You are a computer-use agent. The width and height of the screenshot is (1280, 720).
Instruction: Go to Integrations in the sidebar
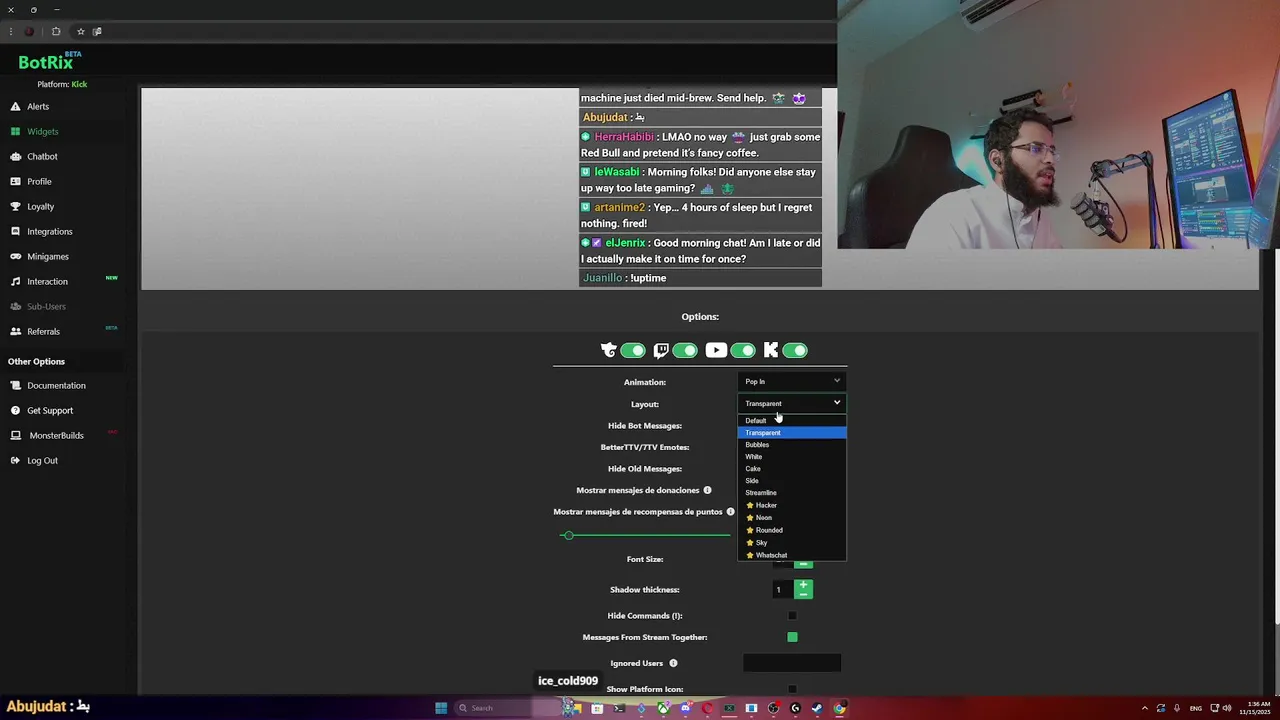click(x=49, y=231)
